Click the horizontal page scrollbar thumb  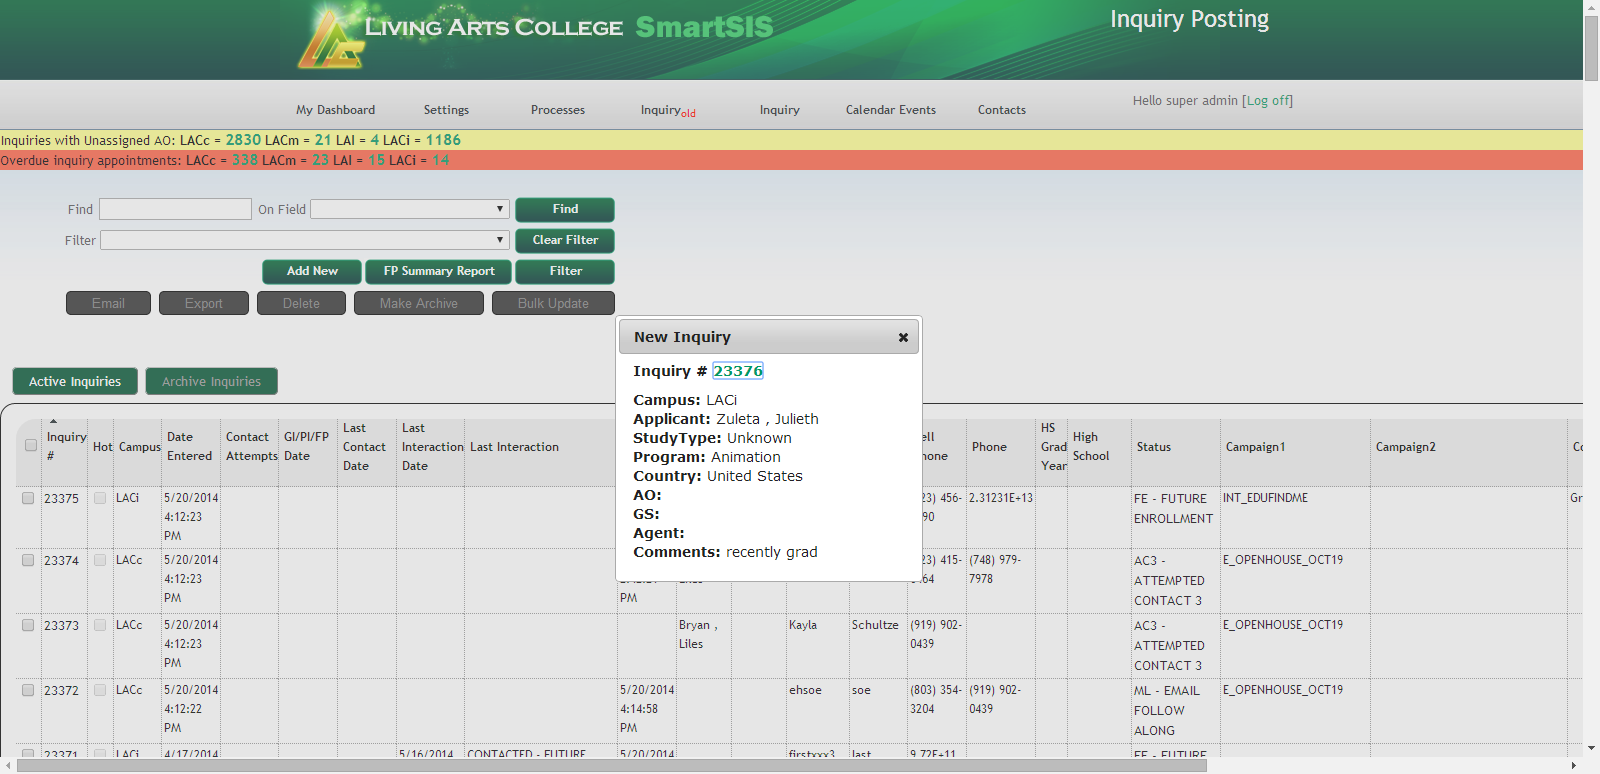(x=611, y=766)
